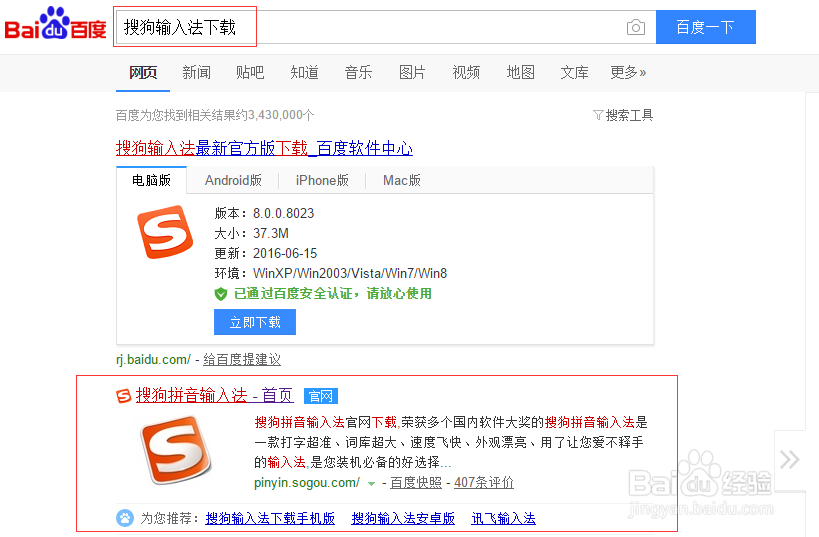Click the 立即下载 button
This screenshot has height=537, width=819.
(255, 322)
